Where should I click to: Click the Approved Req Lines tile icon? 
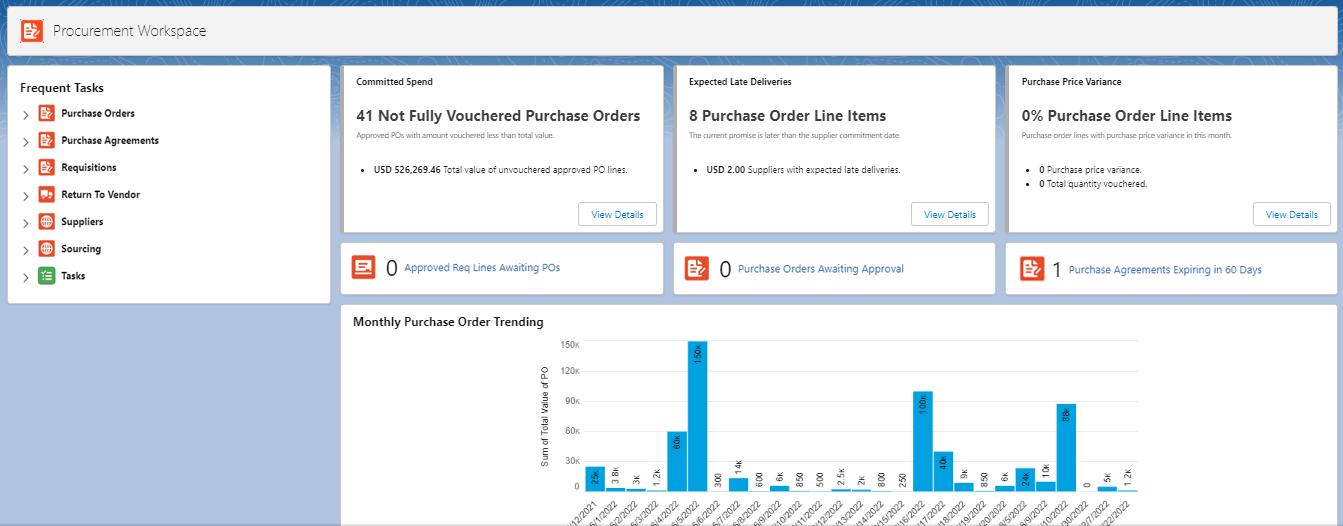[364, 268]
